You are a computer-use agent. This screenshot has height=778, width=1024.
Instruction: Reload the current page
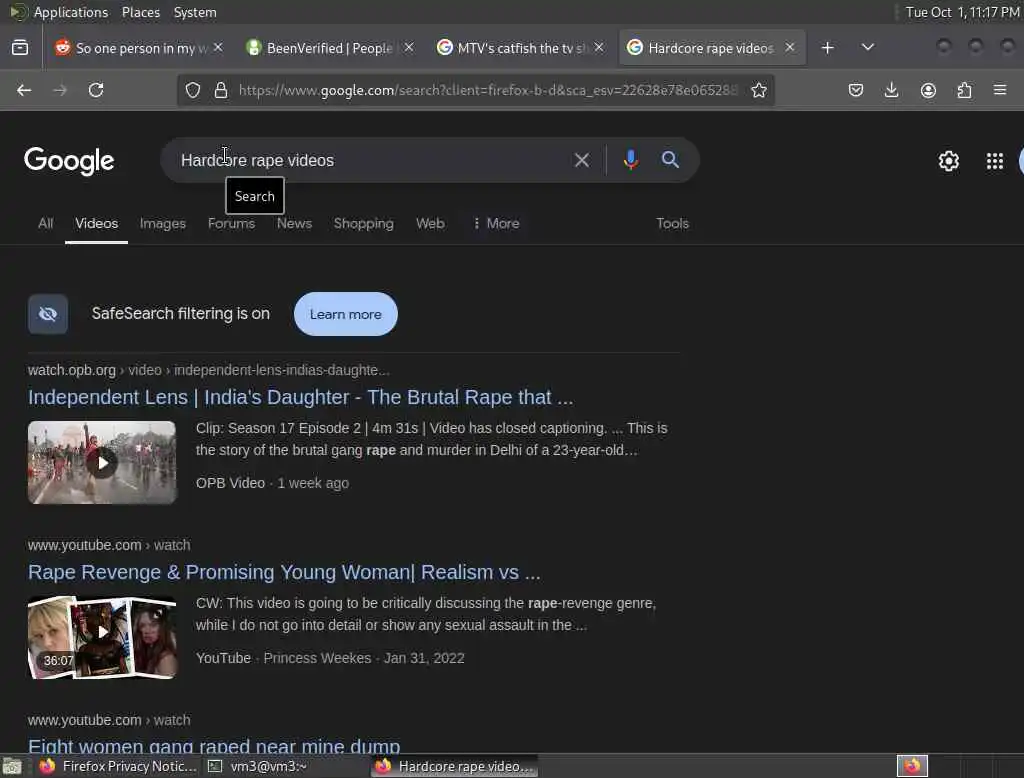coord(96,90)
